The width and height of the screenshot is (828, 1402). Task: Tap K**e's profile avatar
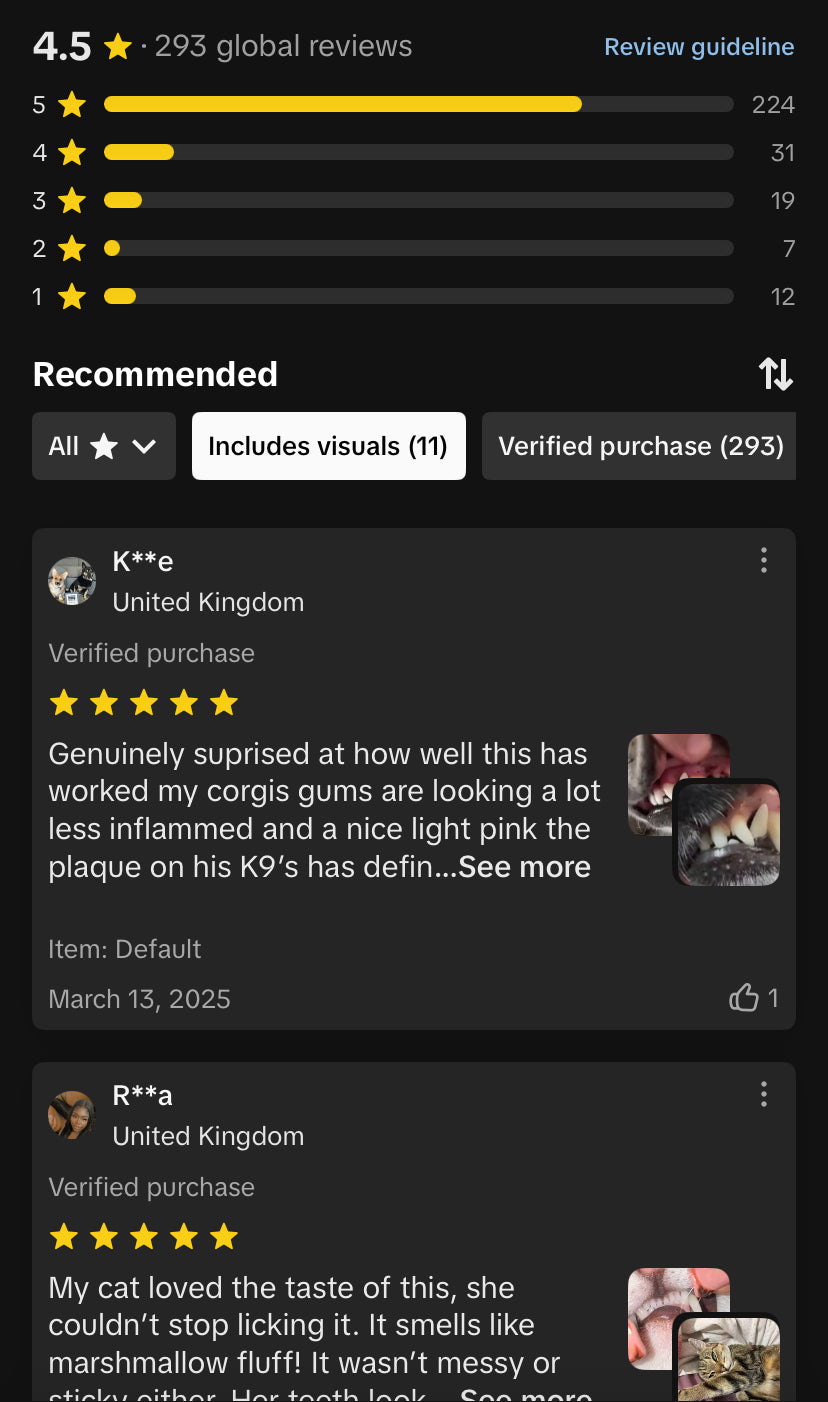click(x=72, y=581)
